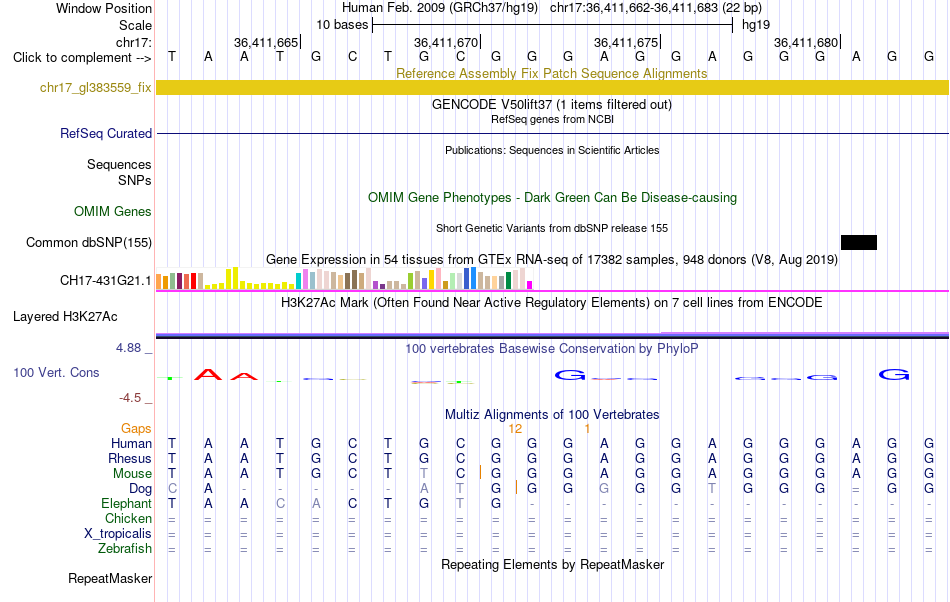Screen dimensions: 950x602
Task: Click the 100 vertebrates Basewise Conservation by PhyloP title
Action: [x=551, y=348]
